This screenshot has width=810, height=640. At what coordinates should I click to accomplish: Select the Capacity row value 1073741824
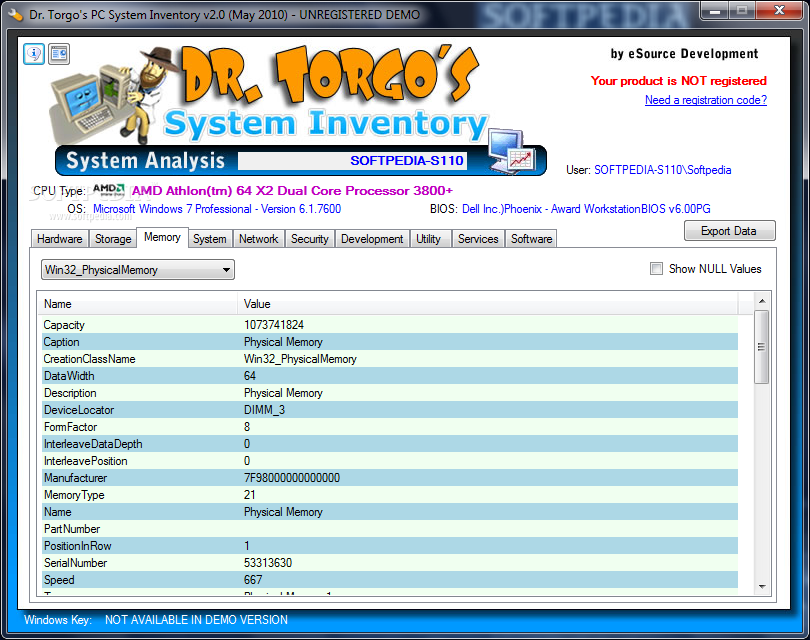(274, 325)
